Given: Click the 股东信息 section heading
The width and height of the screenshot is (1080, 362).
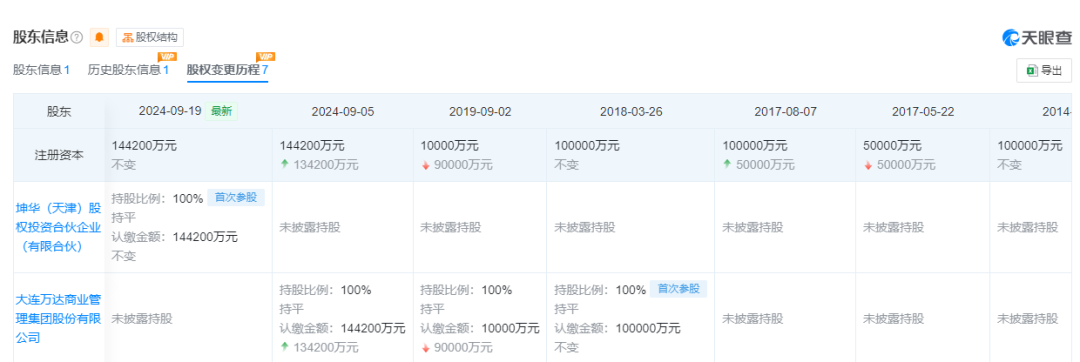Looking at the screenshot, I should pyautogui.click(x=41, y=37).
